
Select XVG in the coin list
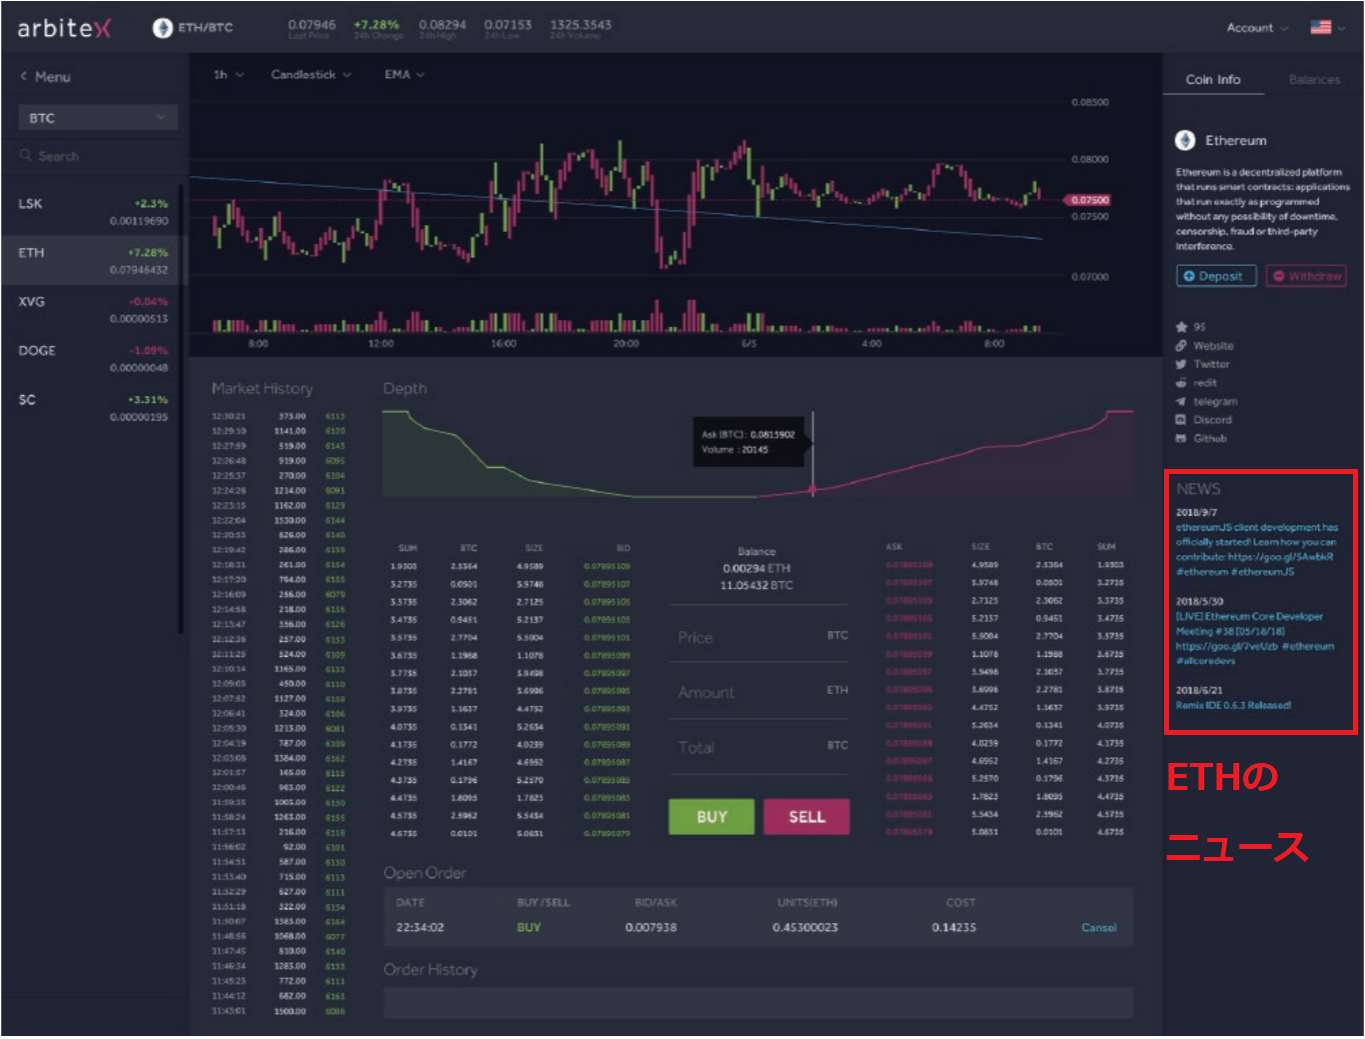point(93,309)
